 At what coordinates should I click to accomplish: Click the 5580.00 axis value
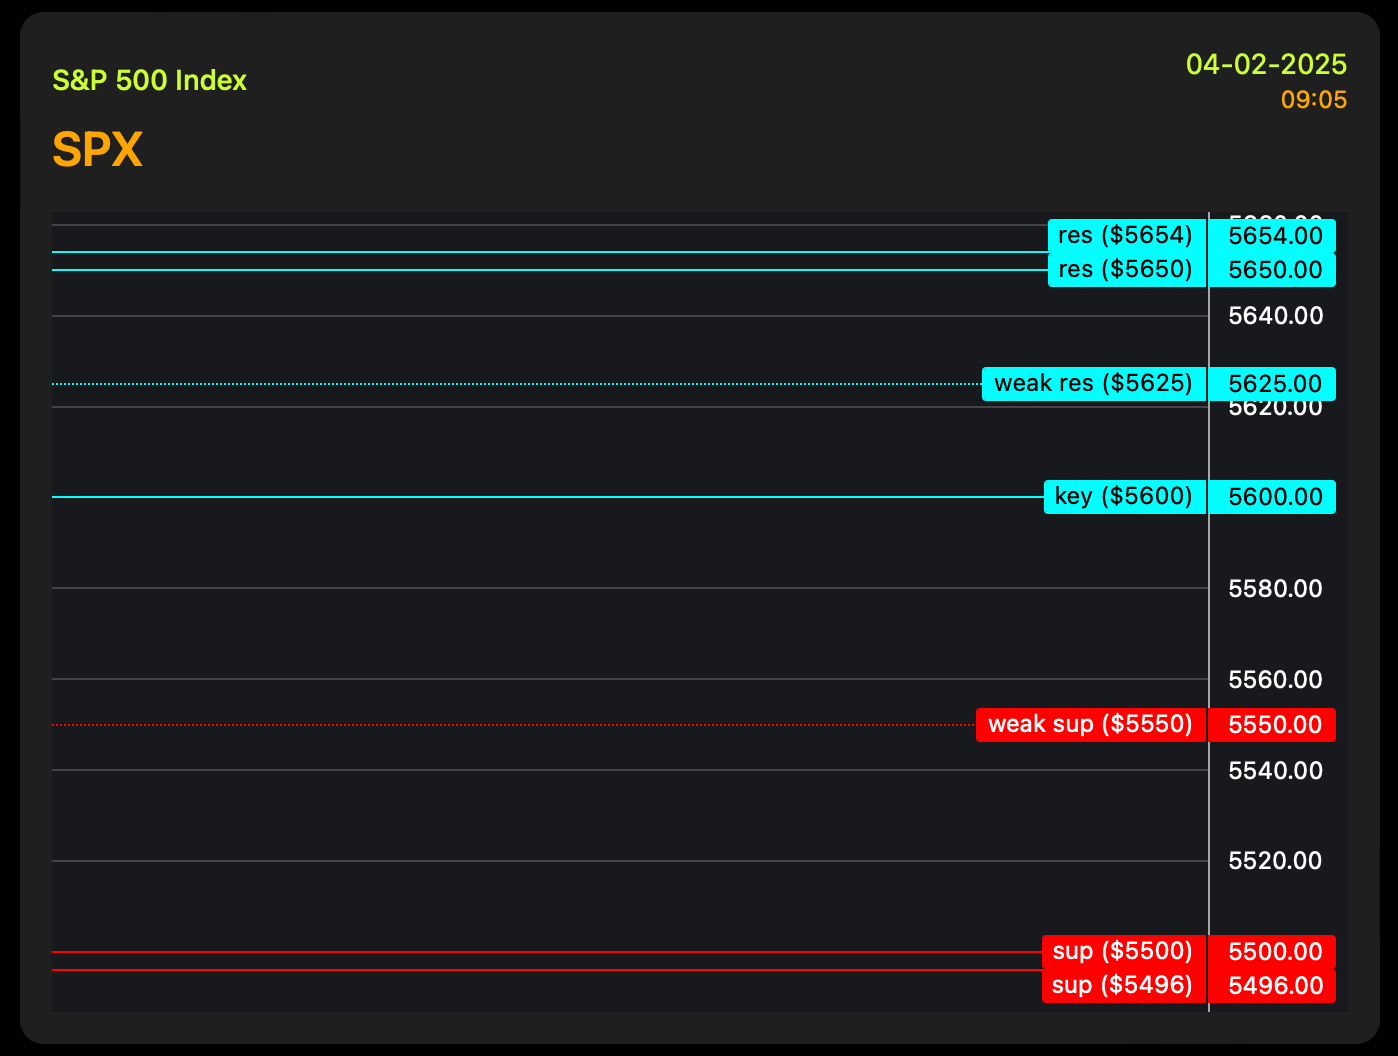[x=1275, y=589]
